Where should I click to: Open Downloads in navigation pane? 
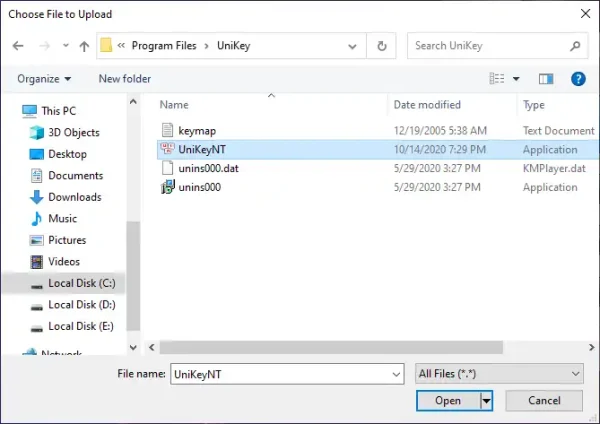click(75, 197)
